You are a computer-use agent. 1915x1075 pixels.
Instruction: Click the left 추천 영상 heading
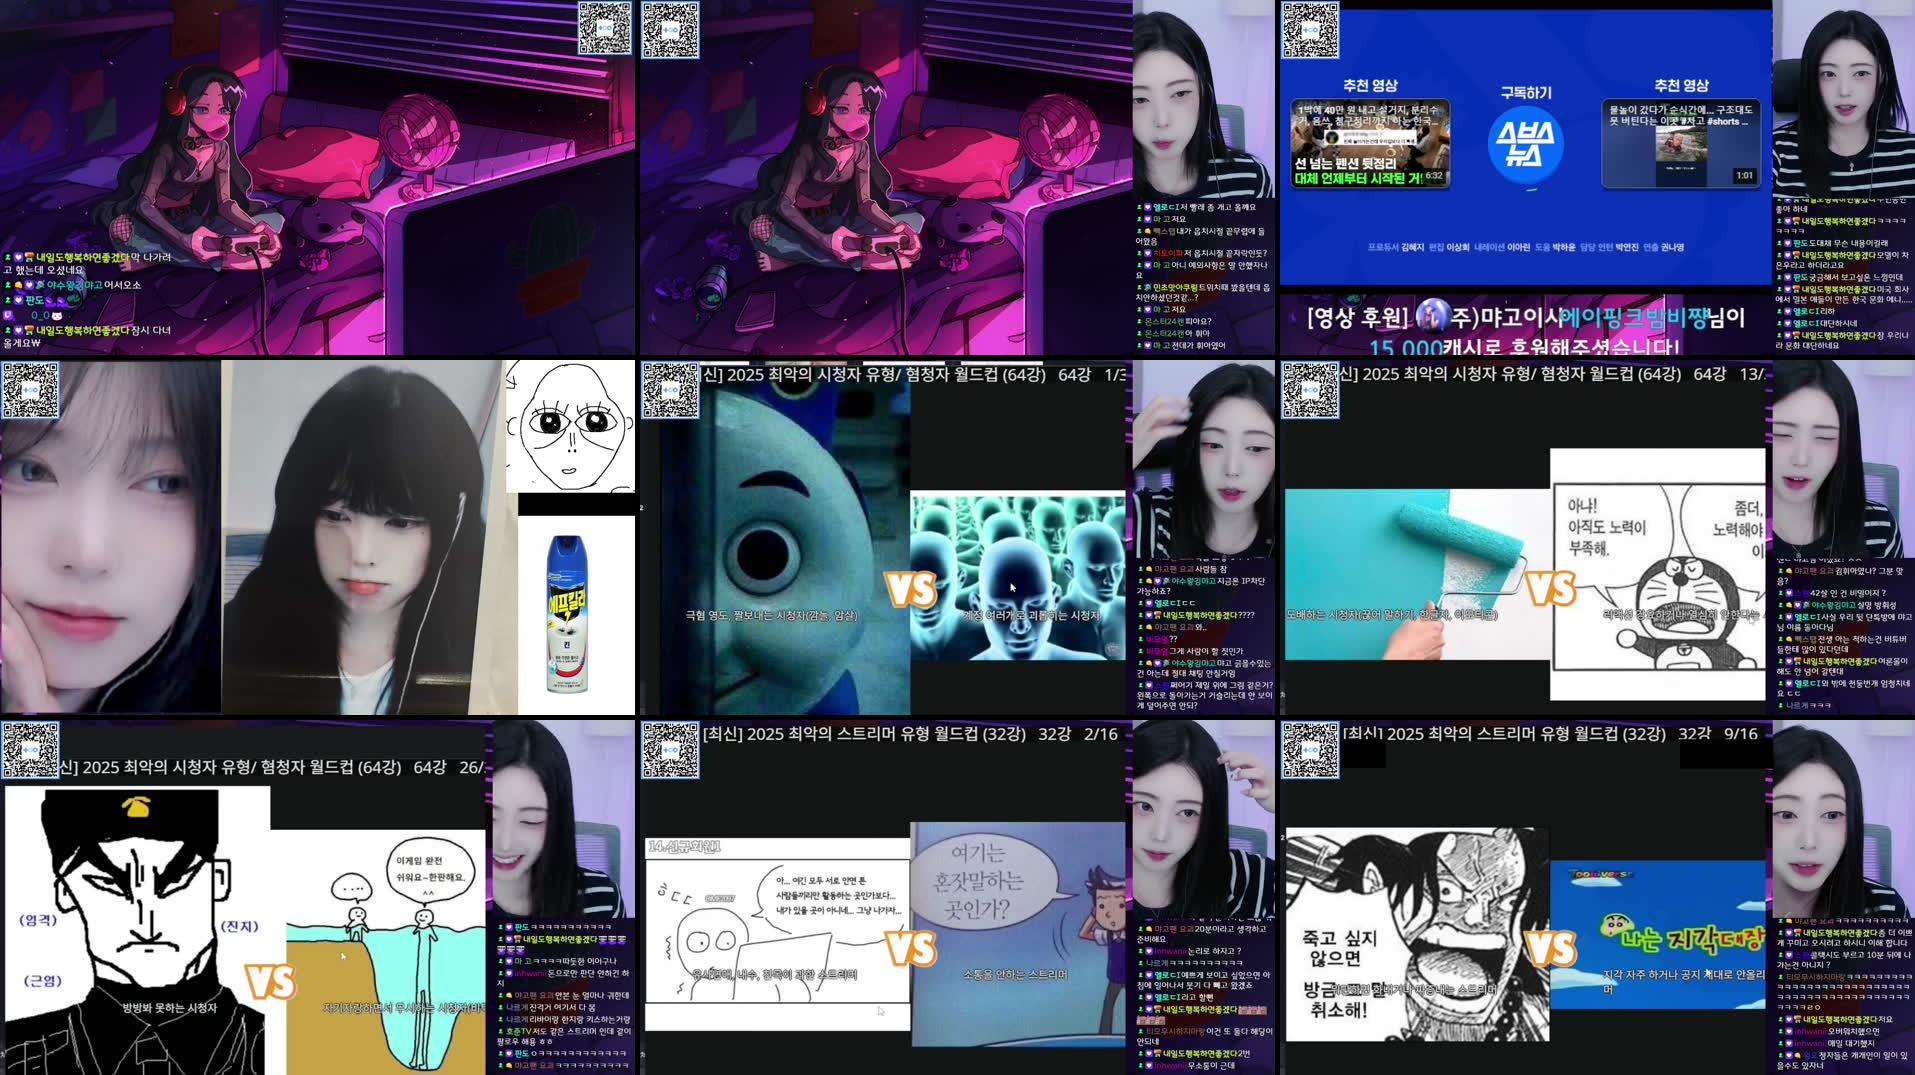click(x=1370, y=86)
